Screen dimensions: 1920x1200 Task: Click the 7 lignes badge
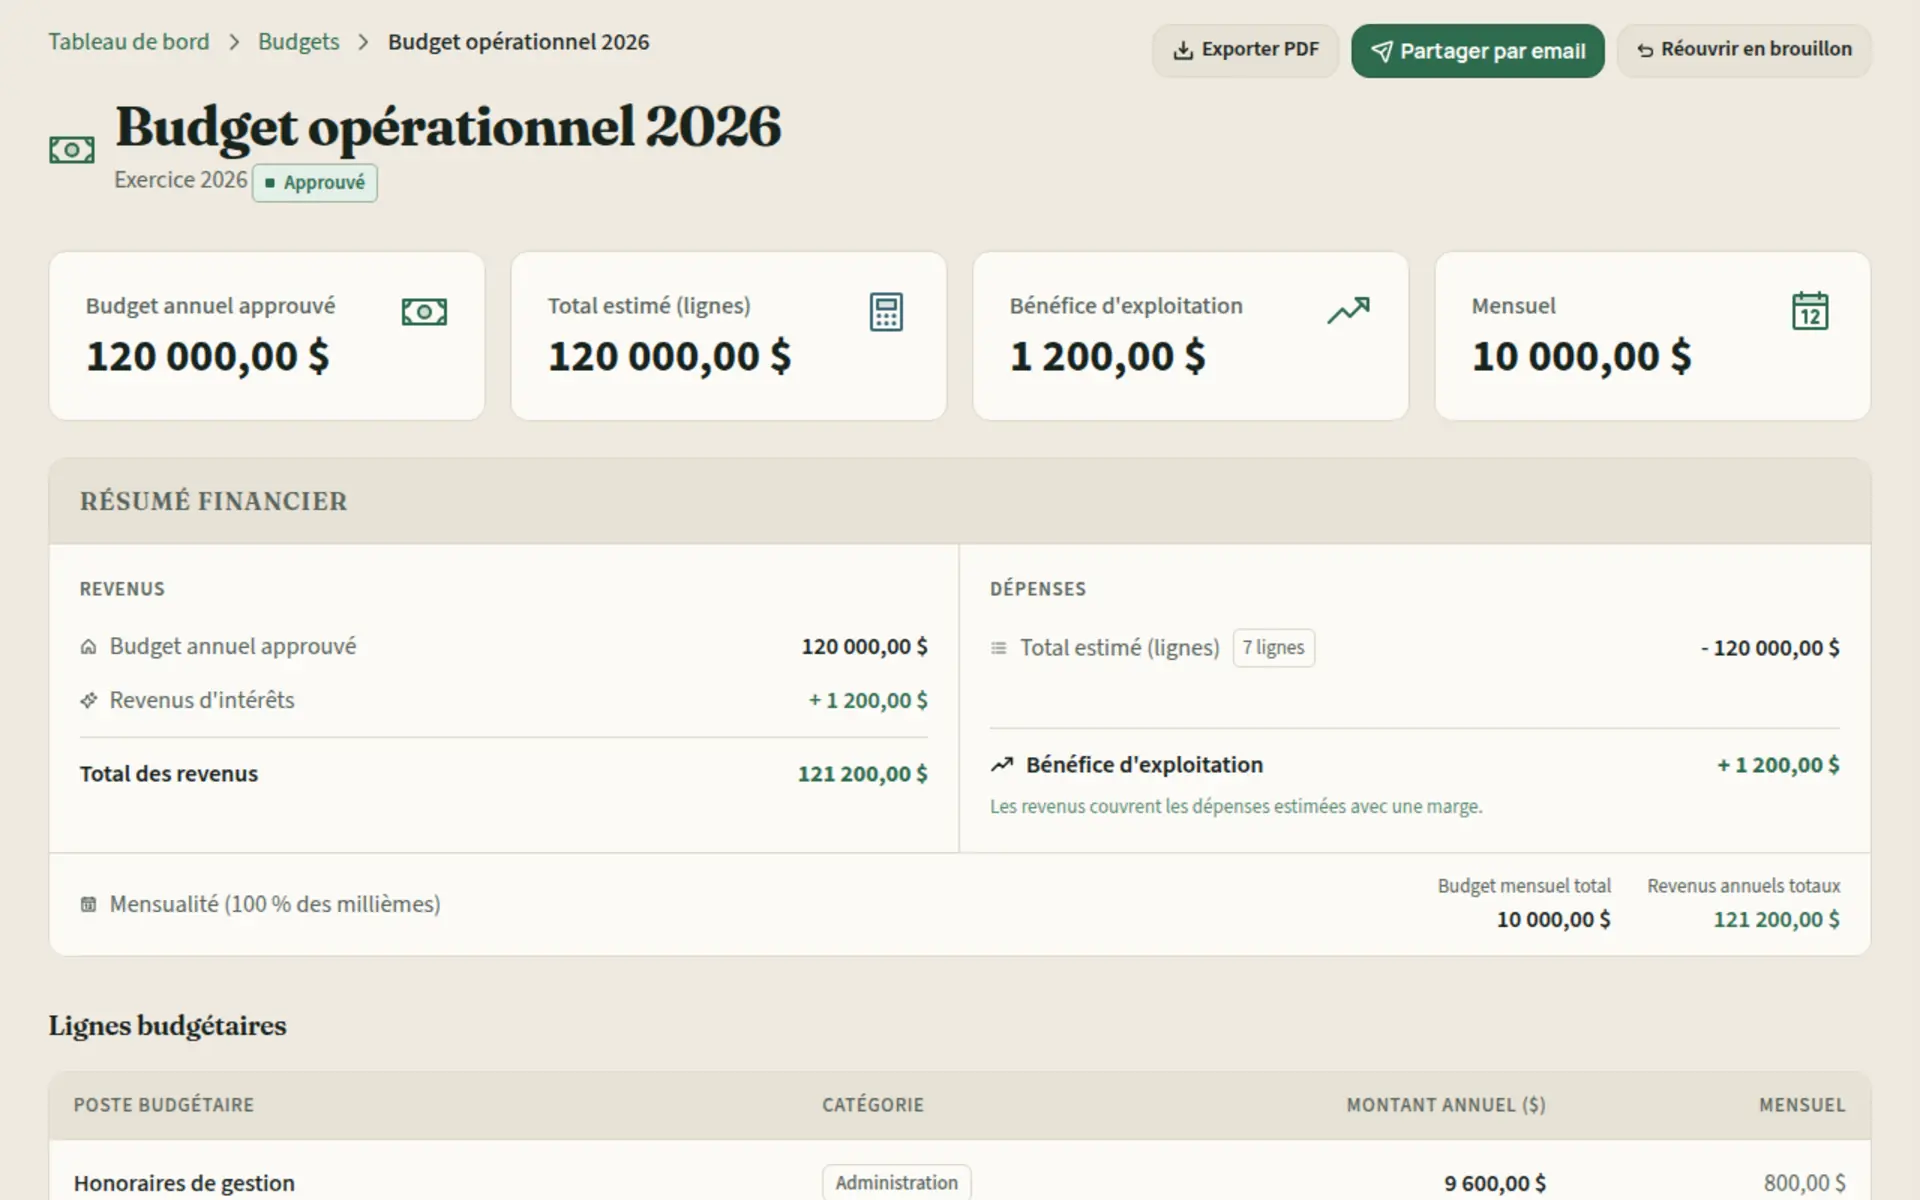click(1273, 648)
